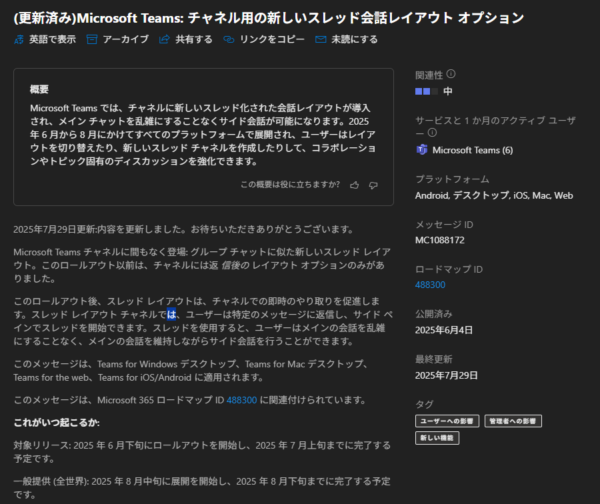The width and height of the screenshot is (600, 504).
Task: Click the 概要 summary heading
Action: pyautogui.click(x=39, y=90)
